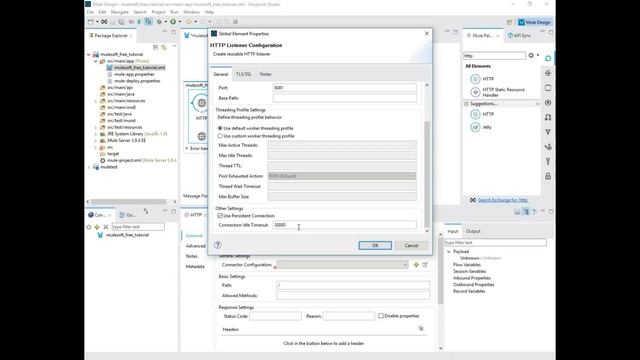
Task: Click the top bubble icon in palette sidebar
Action: [548, 58]
